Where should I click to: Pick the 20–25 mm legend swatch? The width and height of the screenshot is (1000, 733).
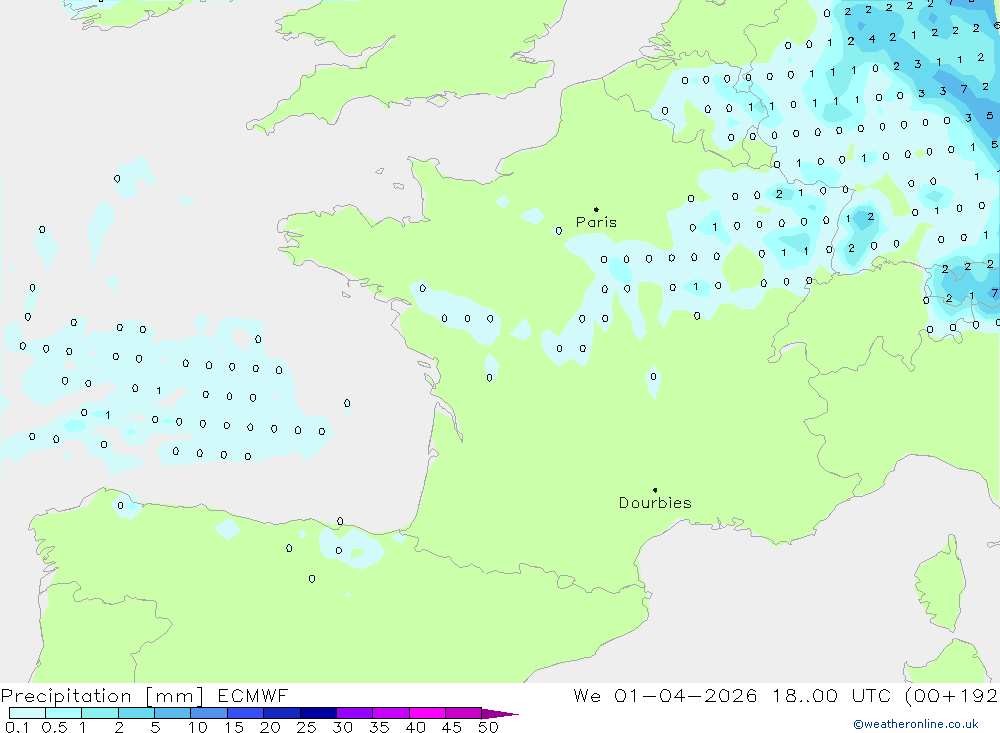click(282, 713)
